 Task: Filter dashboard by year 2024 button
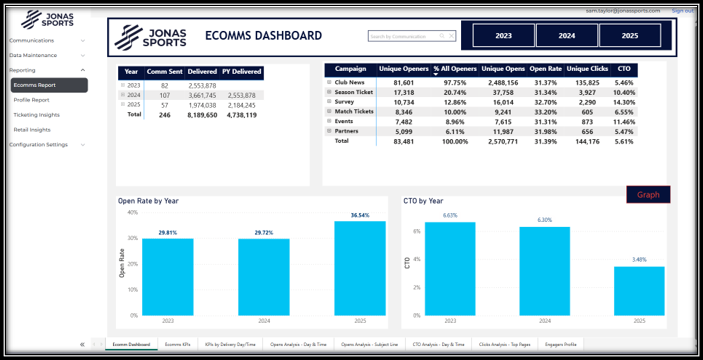(x=567, y=36)
